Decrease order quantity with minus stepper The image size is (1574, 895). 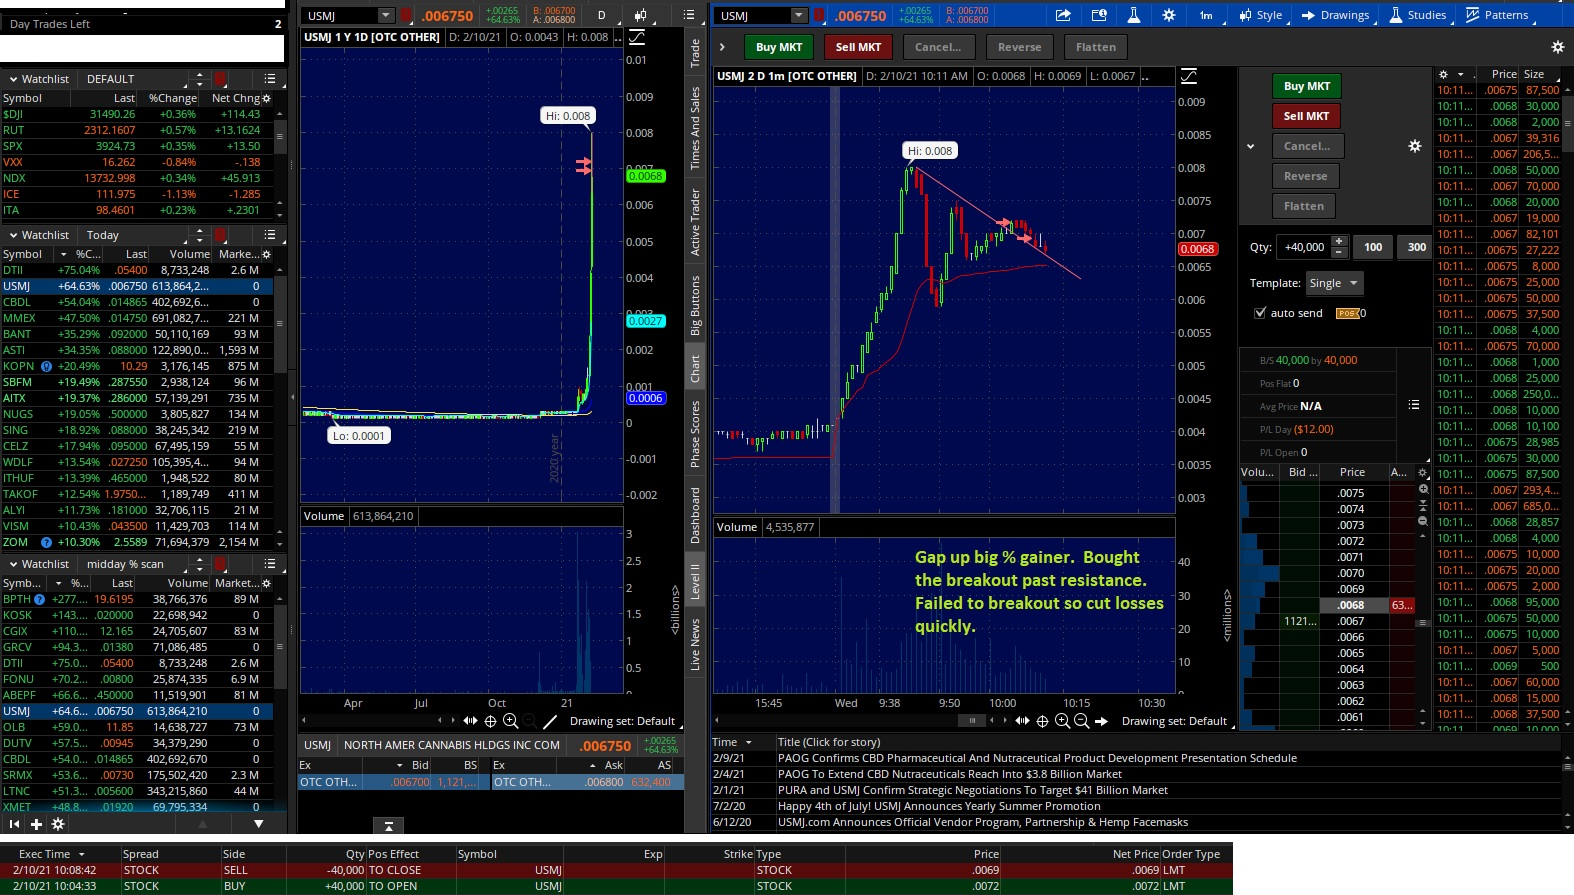tap(1339, 252)
